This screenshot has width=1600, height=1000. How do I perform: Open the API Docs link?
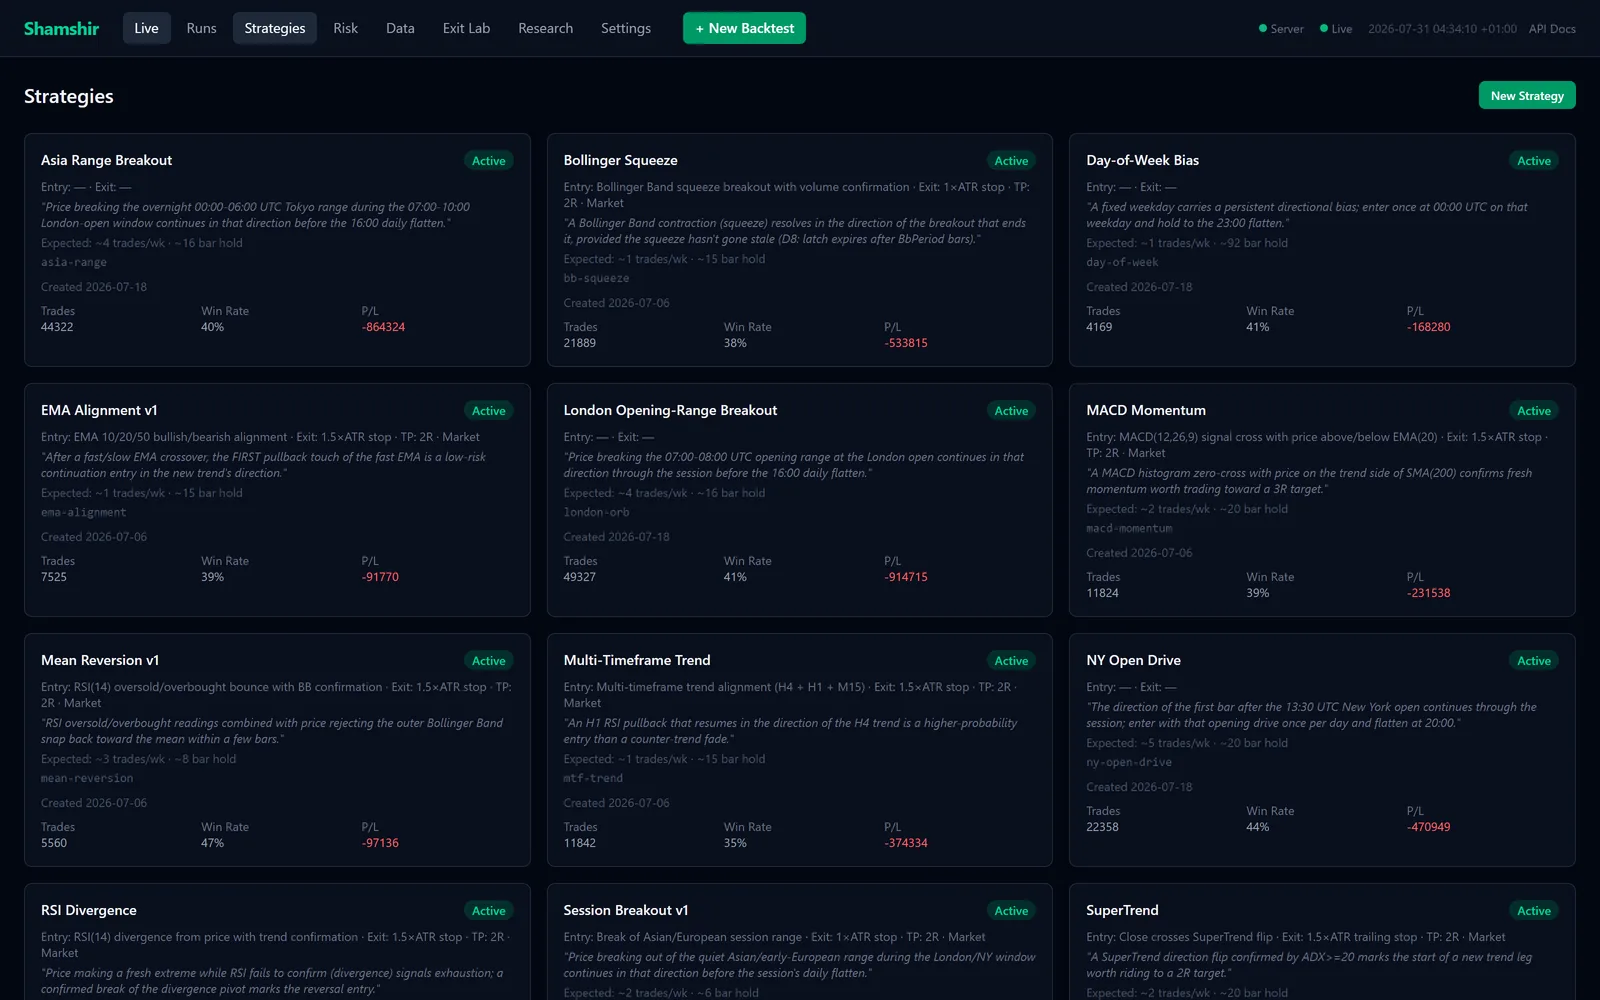pos(1552,29)
